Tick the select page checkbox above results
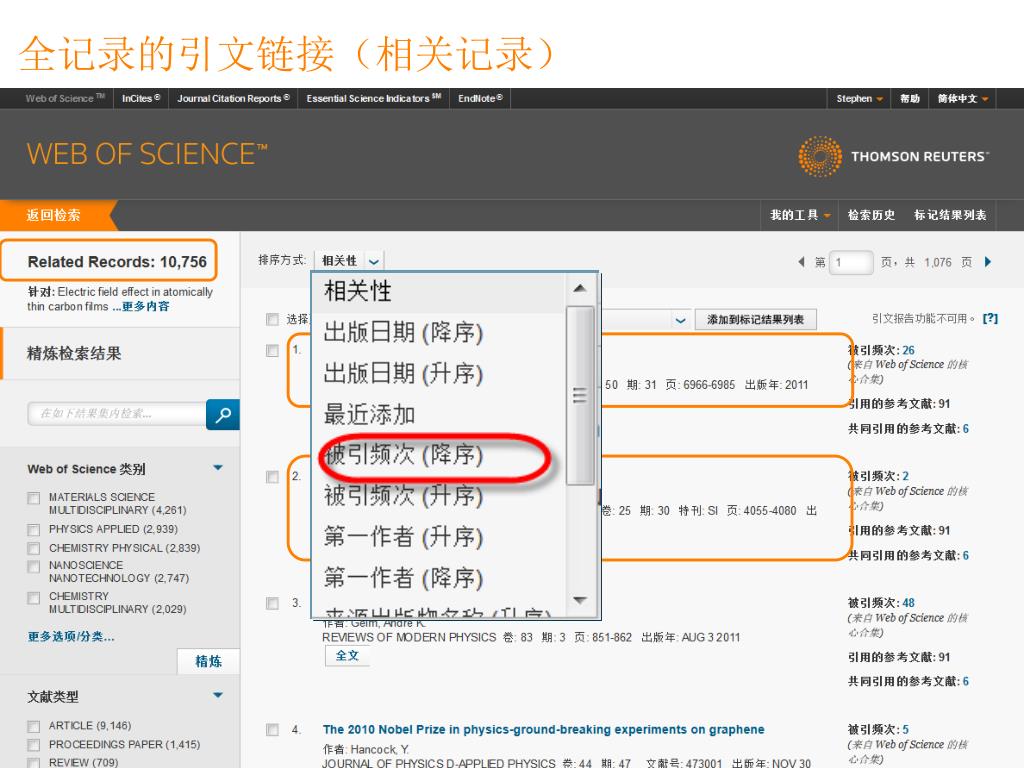1024x768 pixels. coord(272,319)
